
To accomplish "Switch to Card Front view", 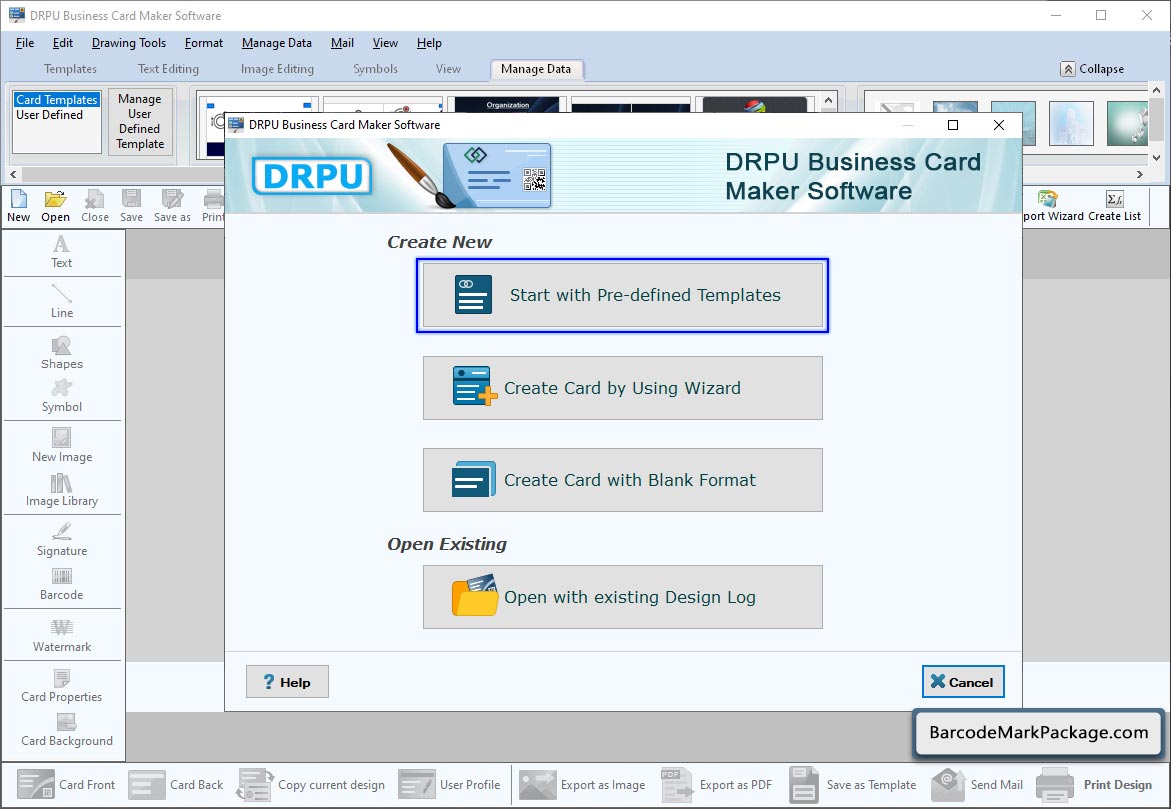I will tap(66, 784).
